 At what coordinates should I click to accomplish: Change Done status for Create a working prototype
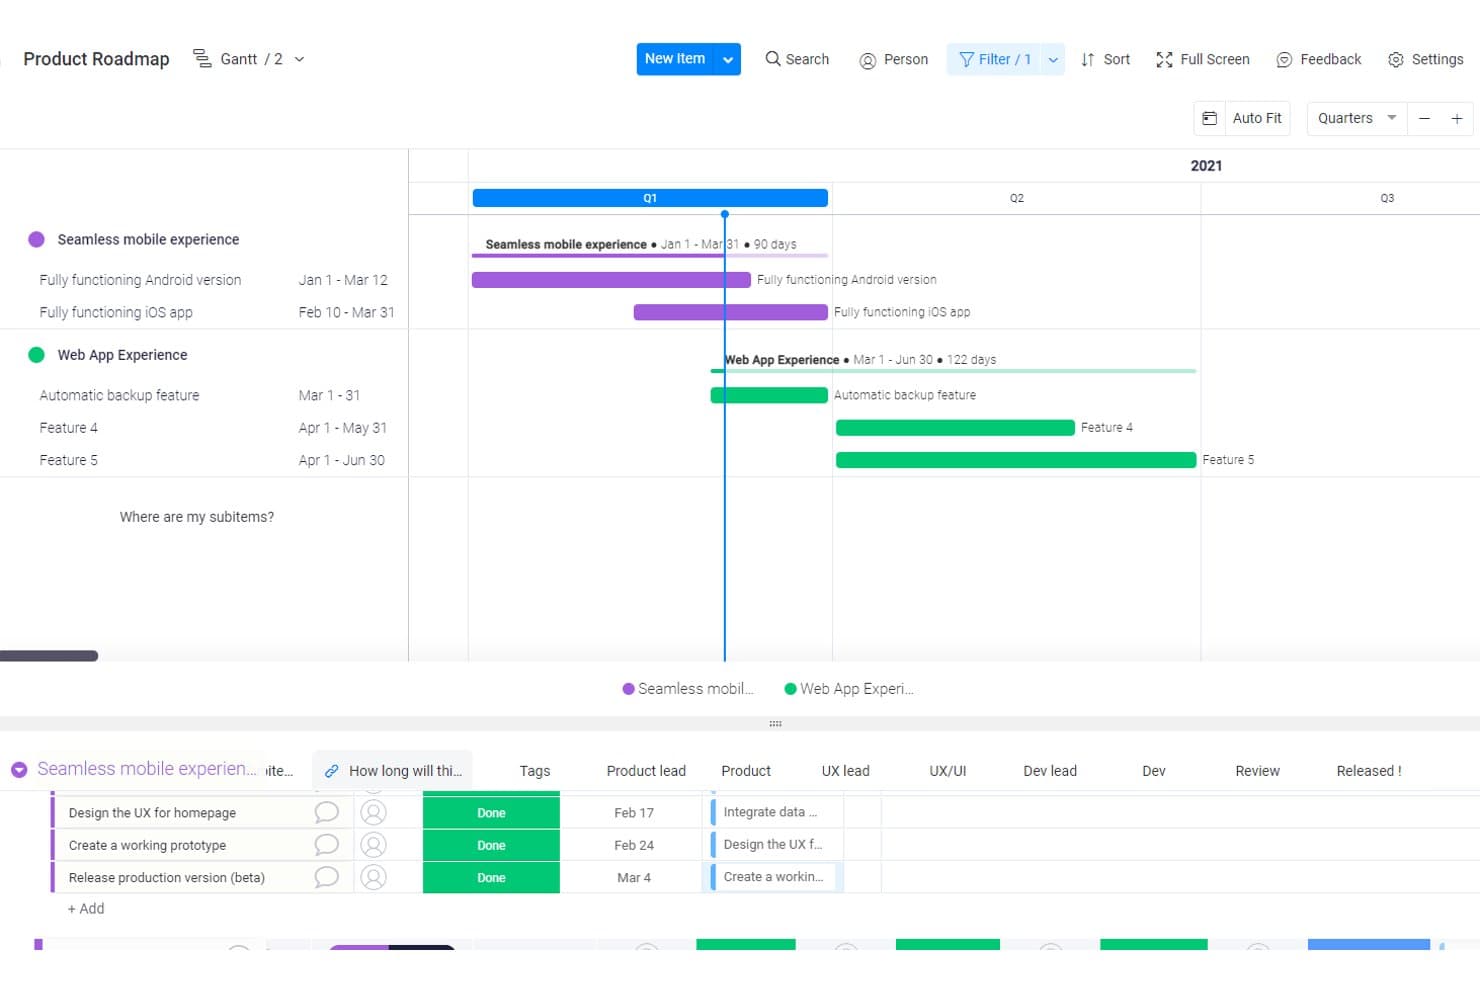coord(491,845)
